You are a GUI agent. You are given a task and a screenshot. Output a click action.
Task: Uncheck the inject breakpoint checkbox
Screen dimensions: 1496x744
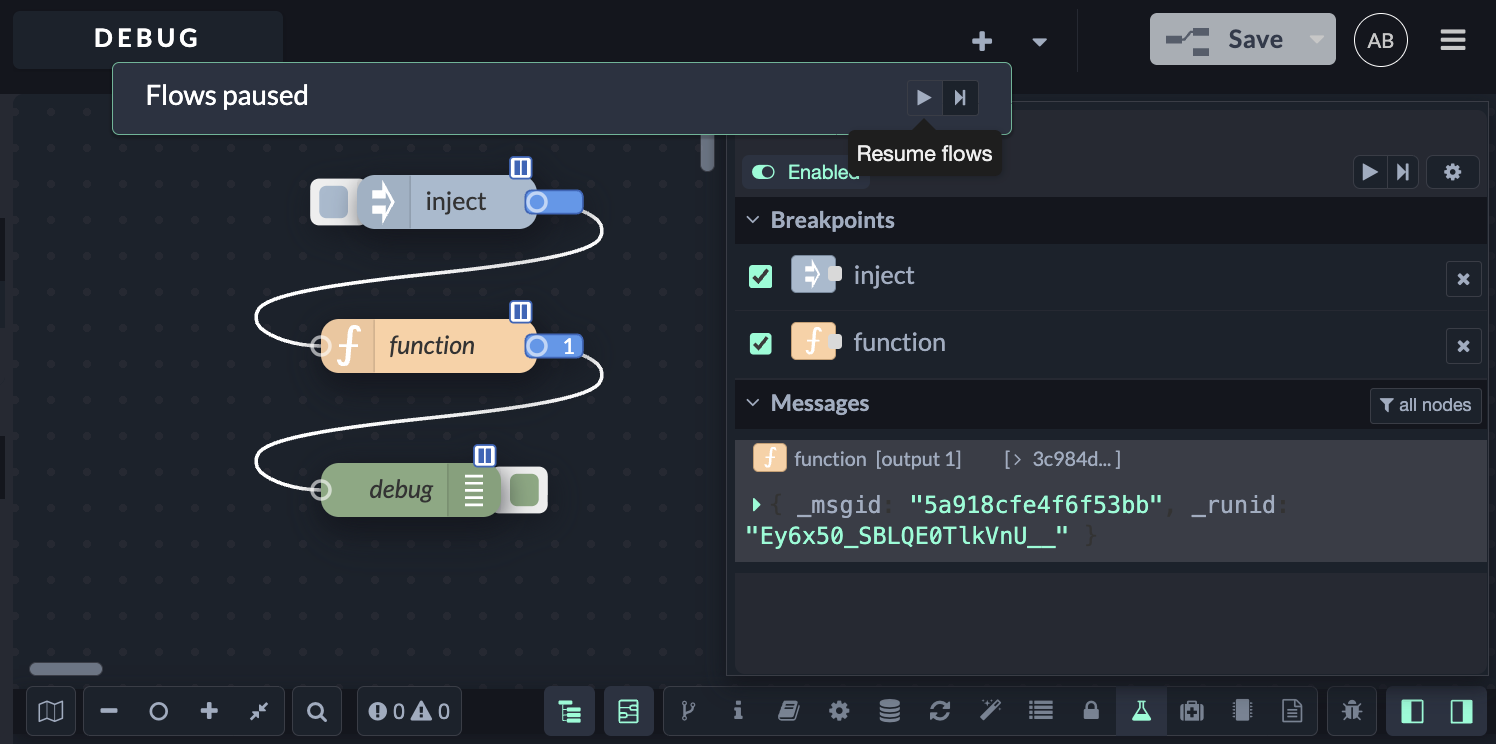tap(761, 276)
